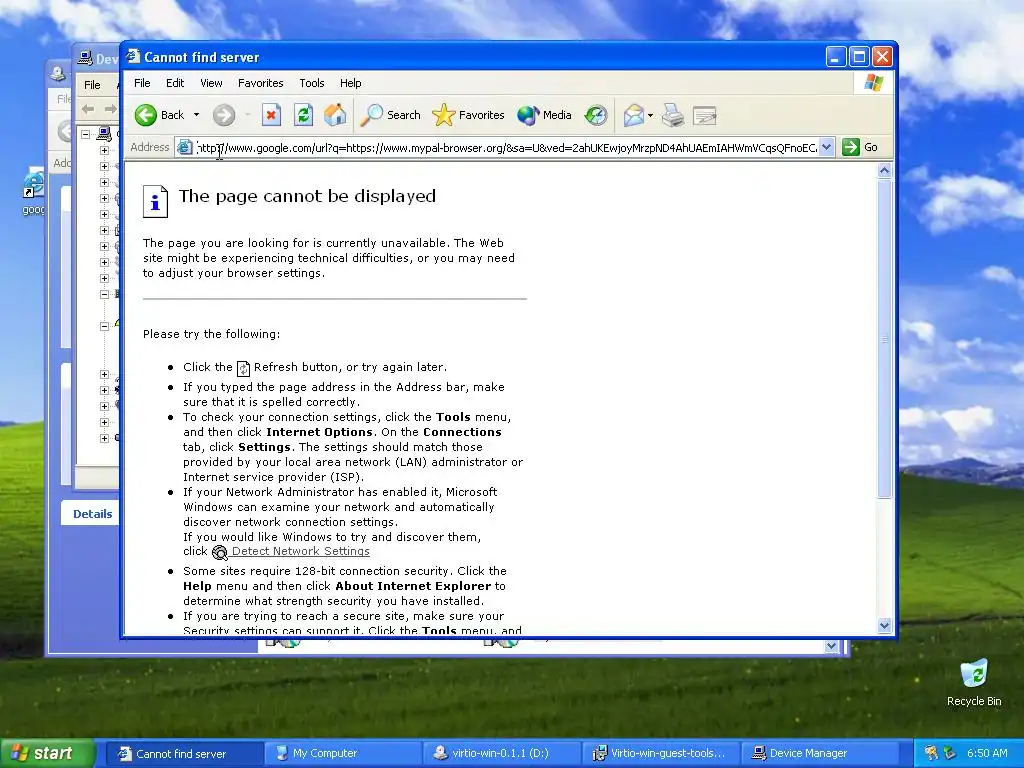Switch to Device Manager taskbar button
Image resolution: width=1024 pixels, height=768 pixels.
[x=818, y=753]
